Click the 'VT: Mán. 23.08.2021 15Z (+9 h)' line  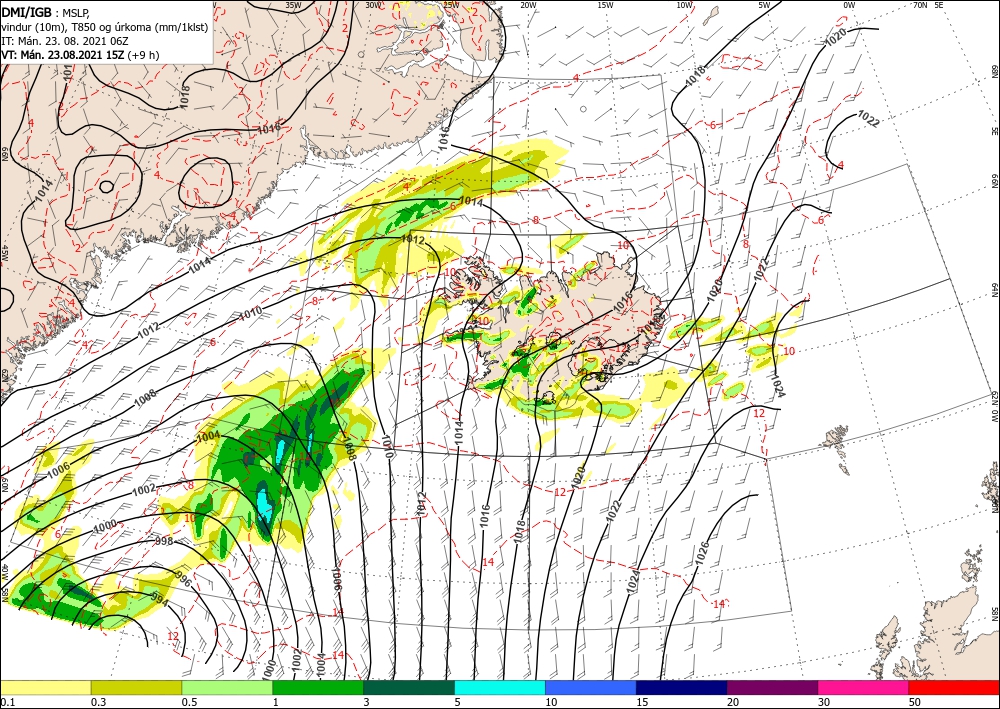coord(80,55)
